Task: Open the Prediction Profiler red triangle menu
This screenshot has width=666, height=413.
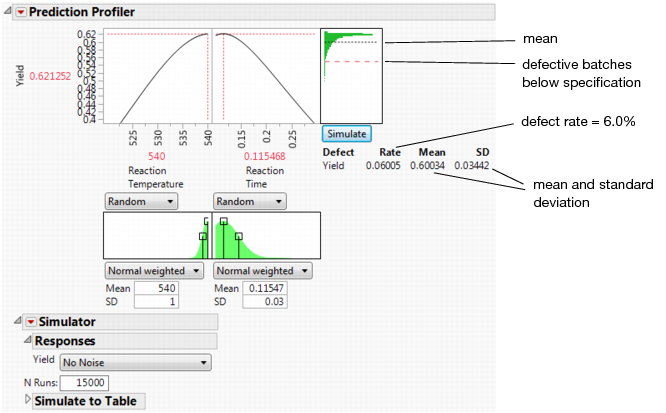Action: tap(21, 12)
